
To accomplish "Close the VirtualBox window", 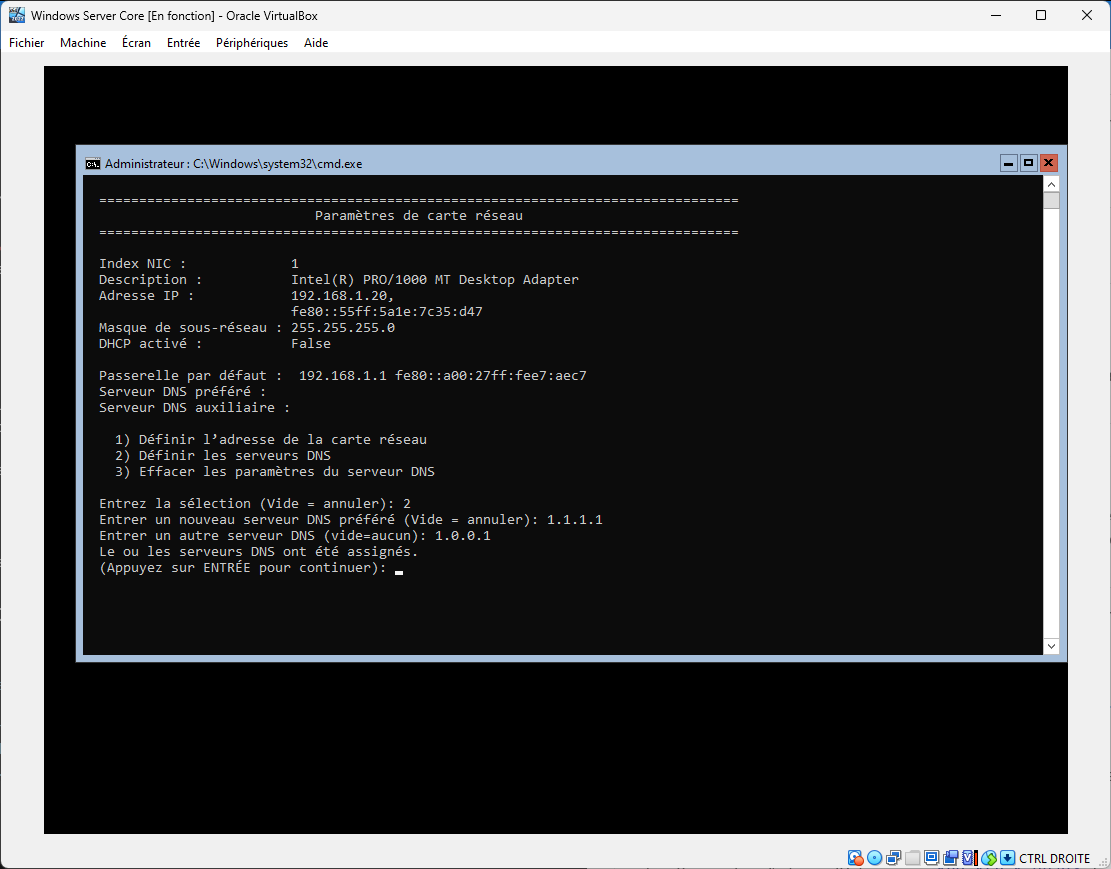I will click(1087, 15).
